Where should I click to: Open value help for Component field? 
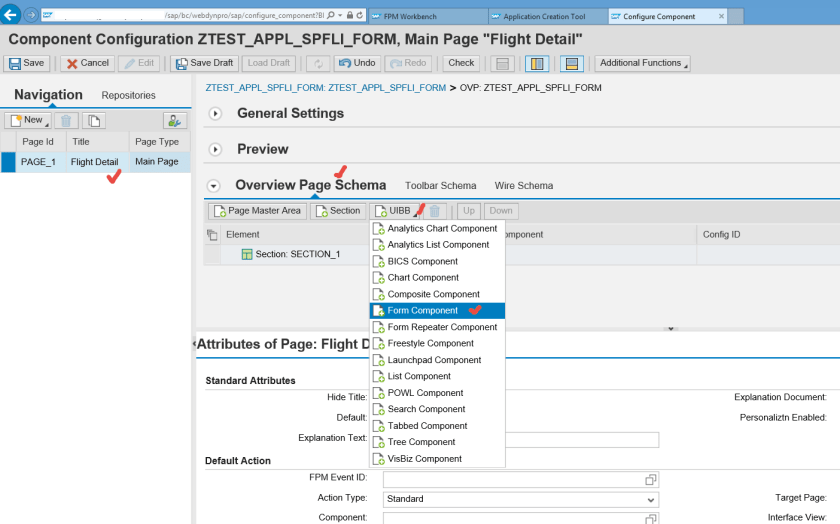point(650,519)
